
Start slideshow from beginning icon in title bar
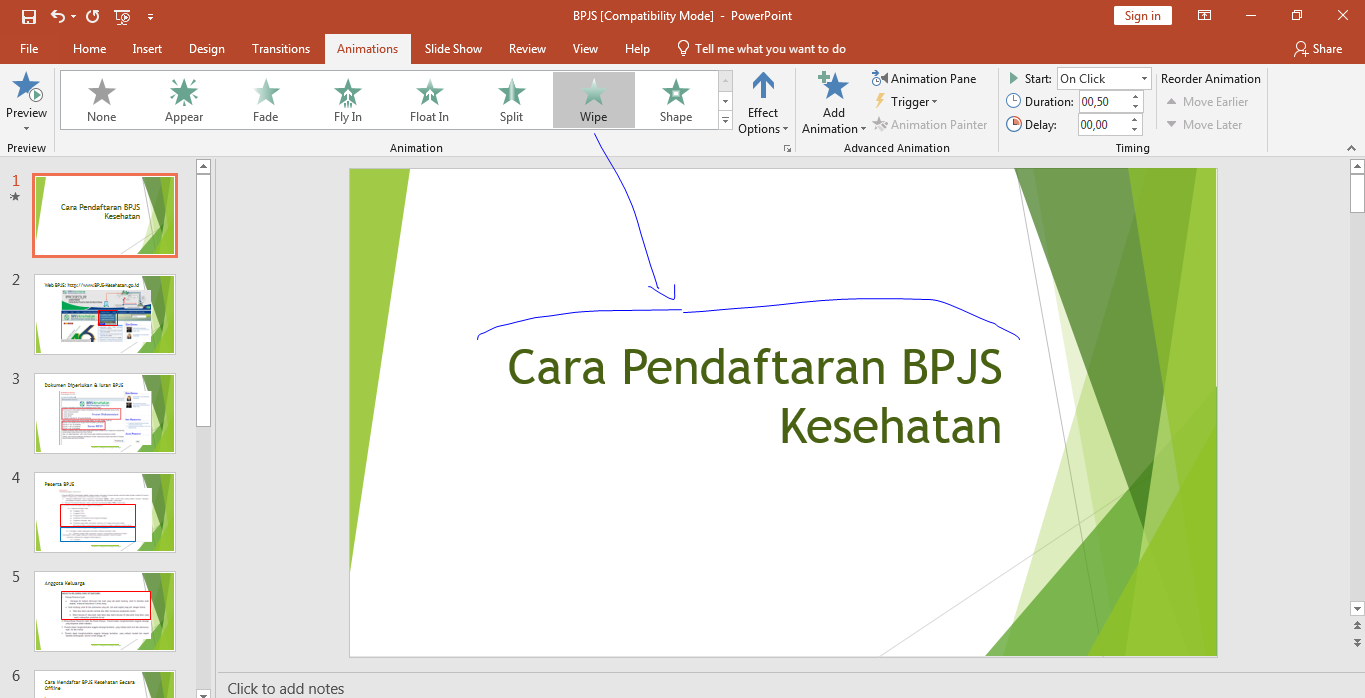(x=123, y=16)
